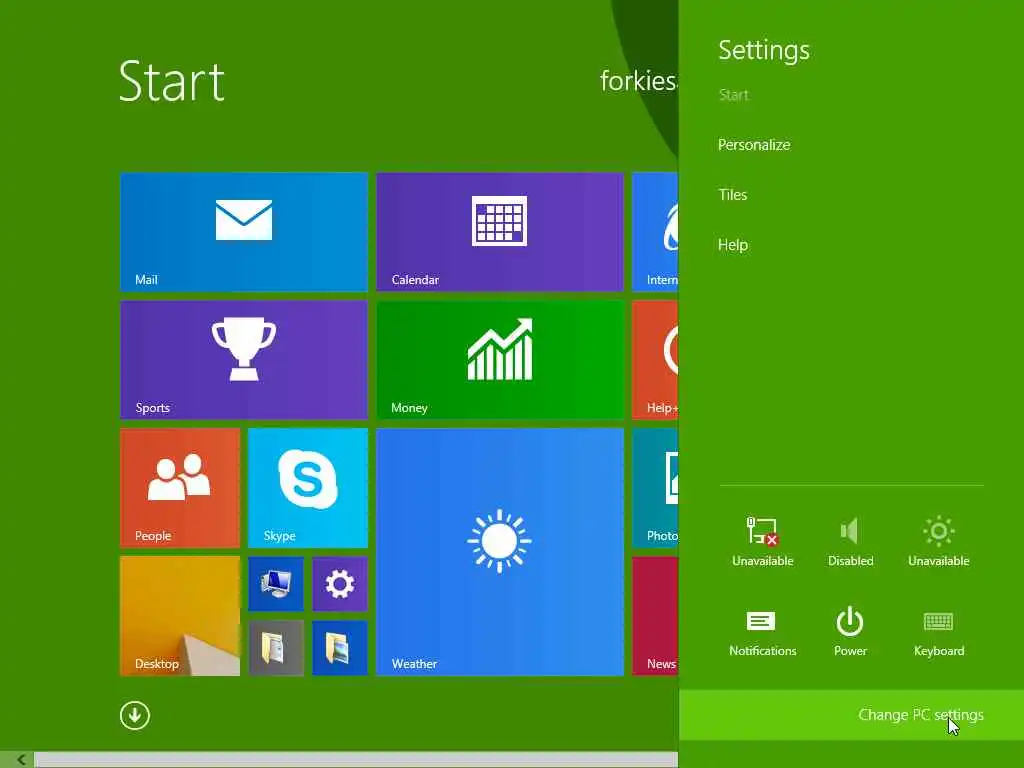Screen dimensions: 1024x768
Task: Open Notifications in Settings panel
Action: (762, 632)
